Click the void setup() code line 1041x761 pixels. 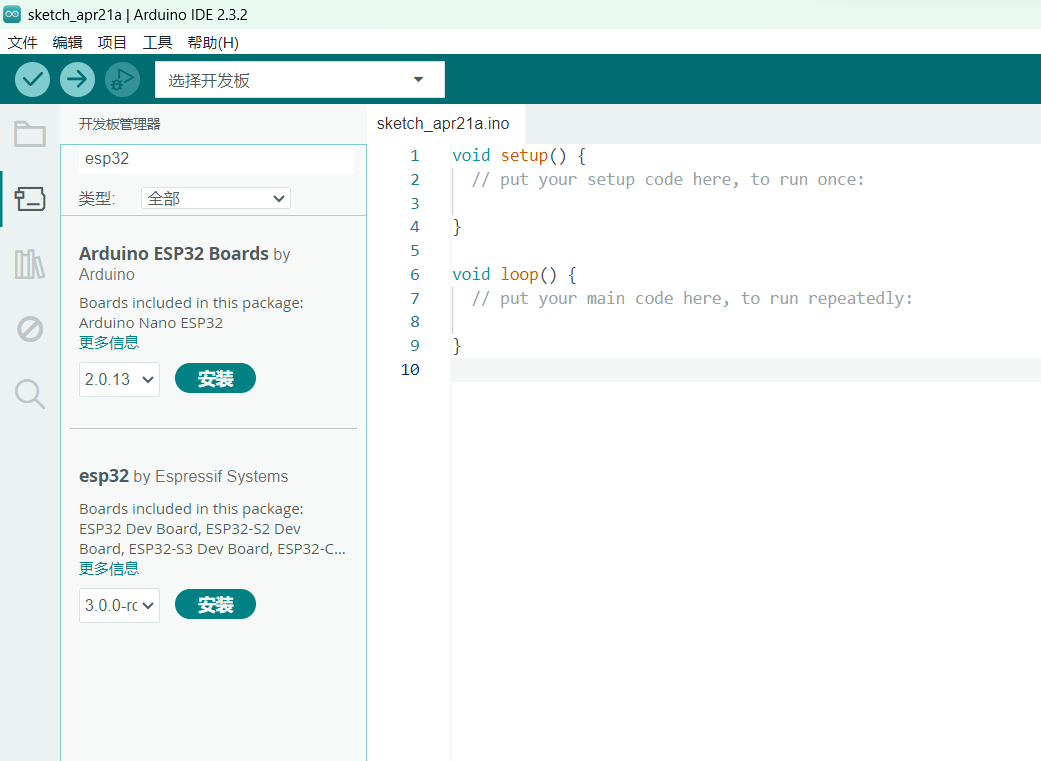click(x=519, y=155)
